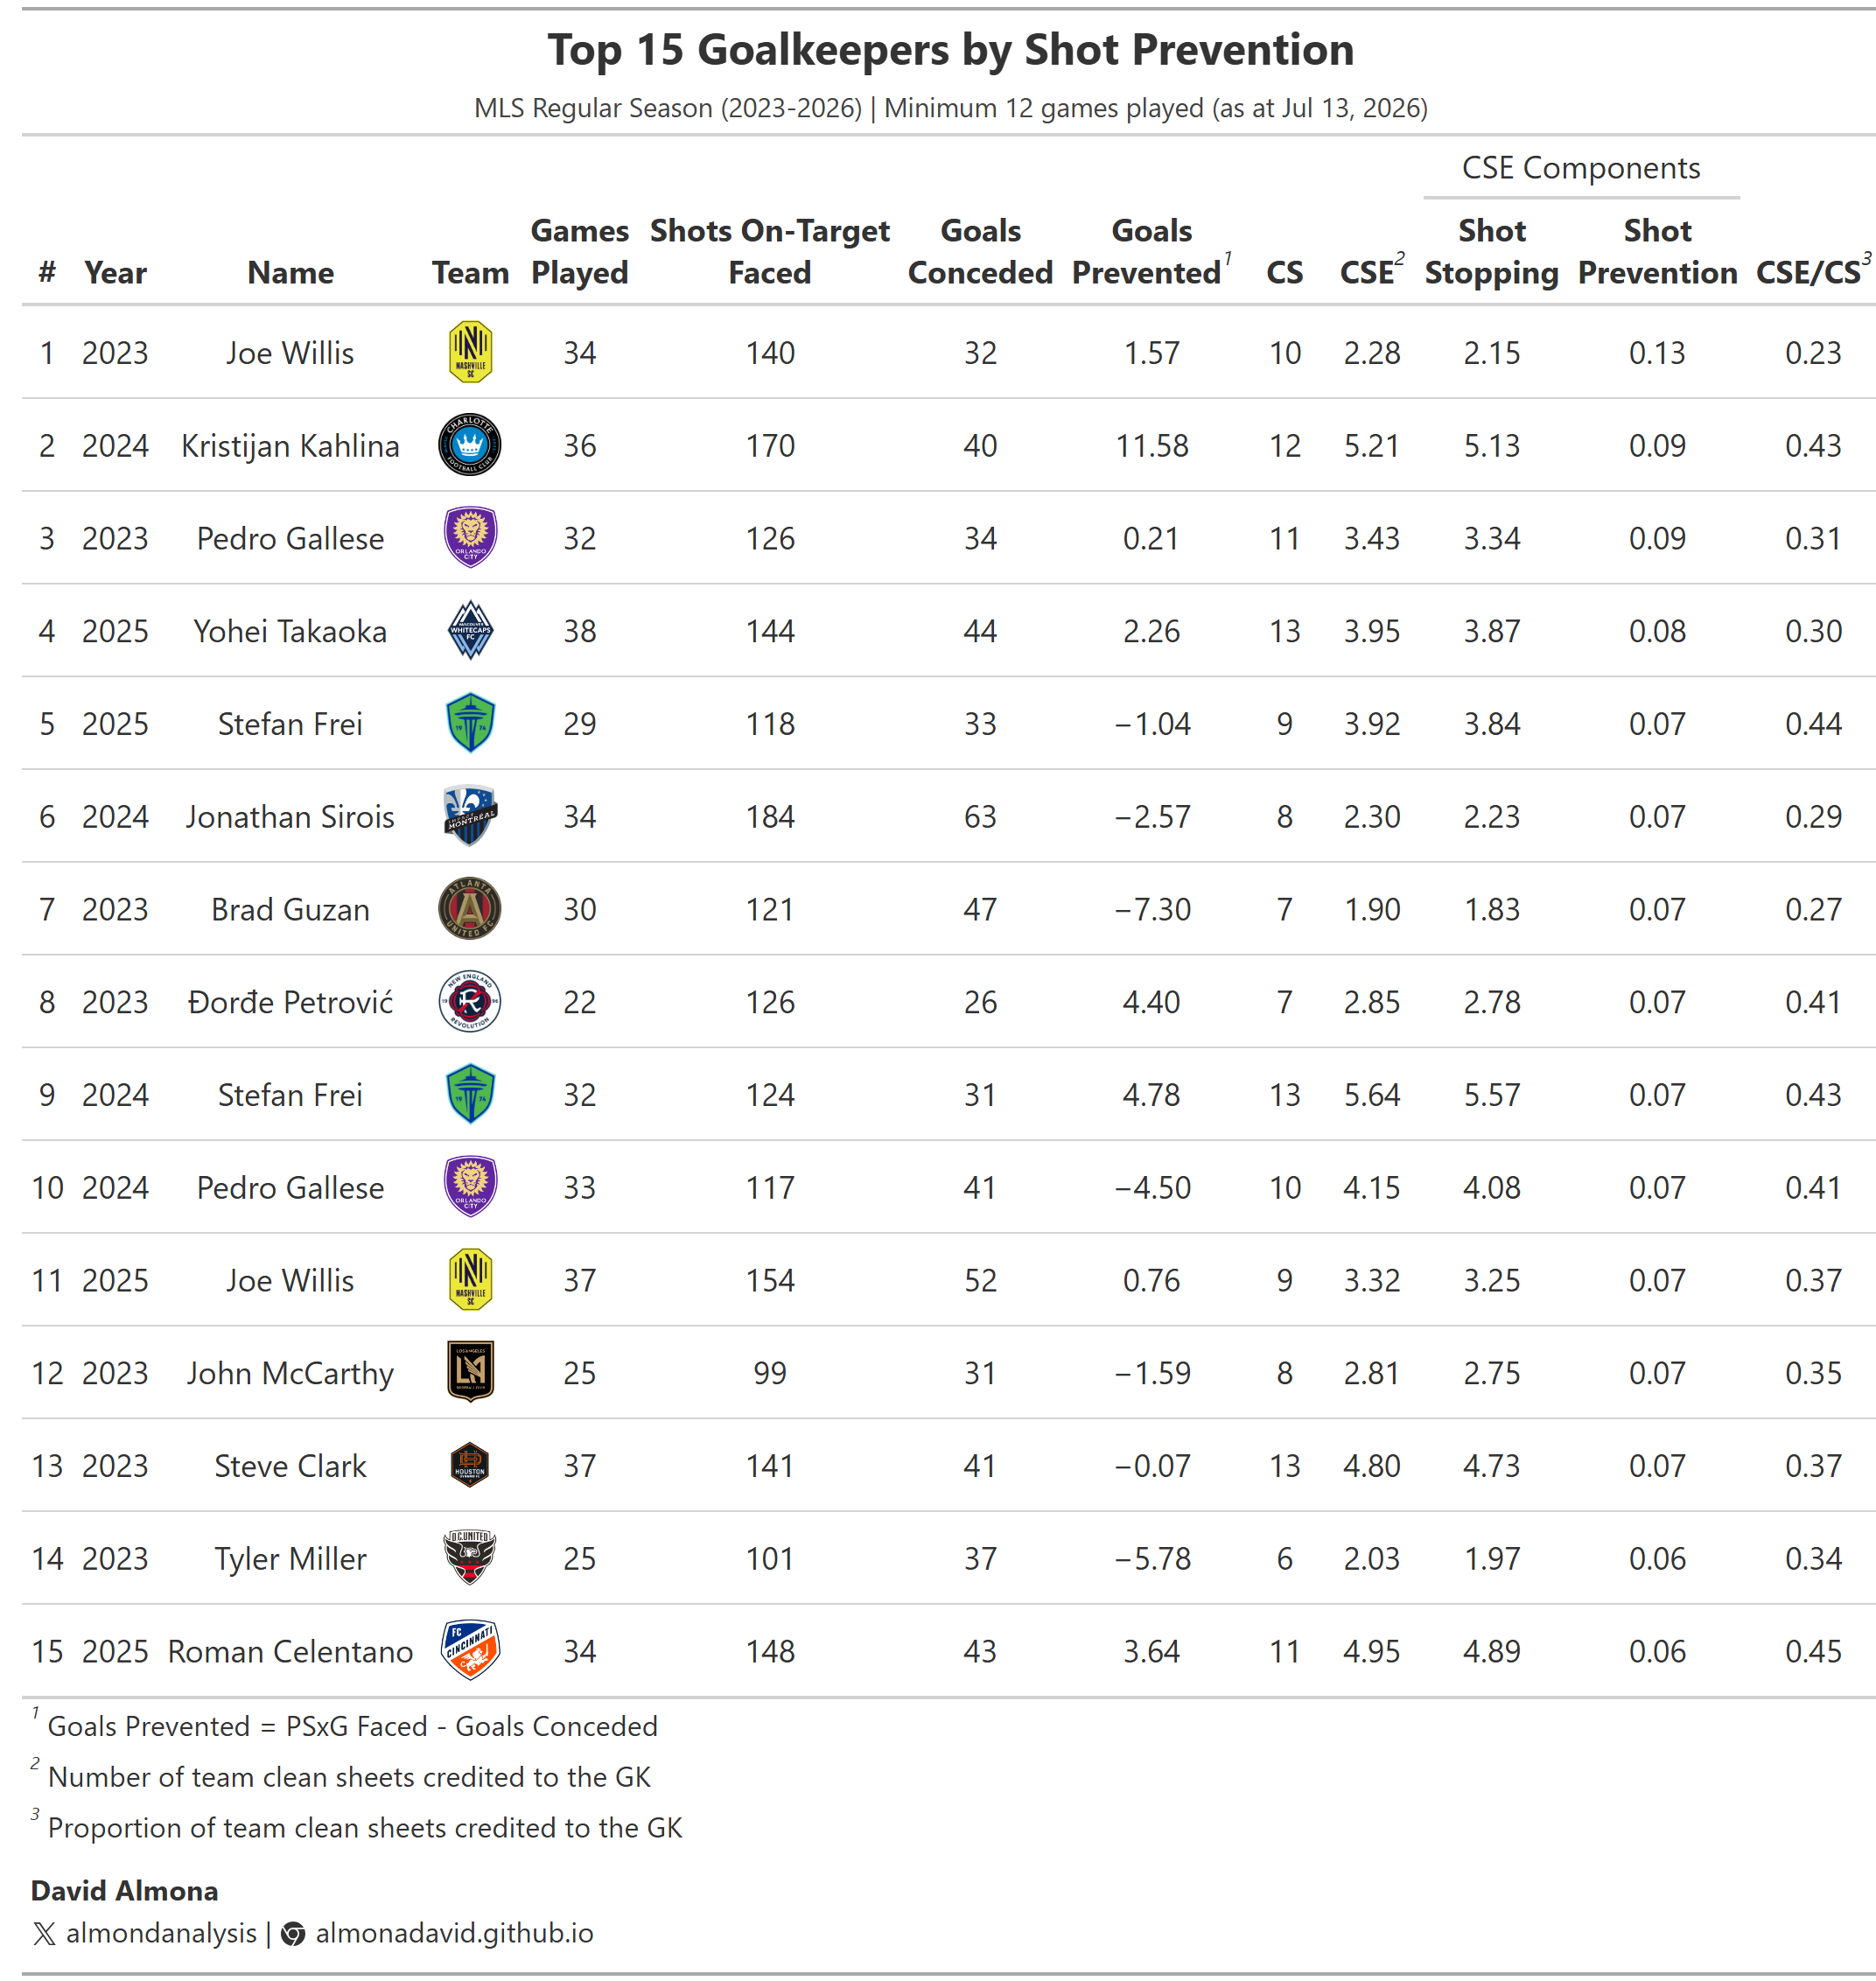Select the D.C. United crest
Viewport: 1876px width, 1981px height.
click(470, 1558)
